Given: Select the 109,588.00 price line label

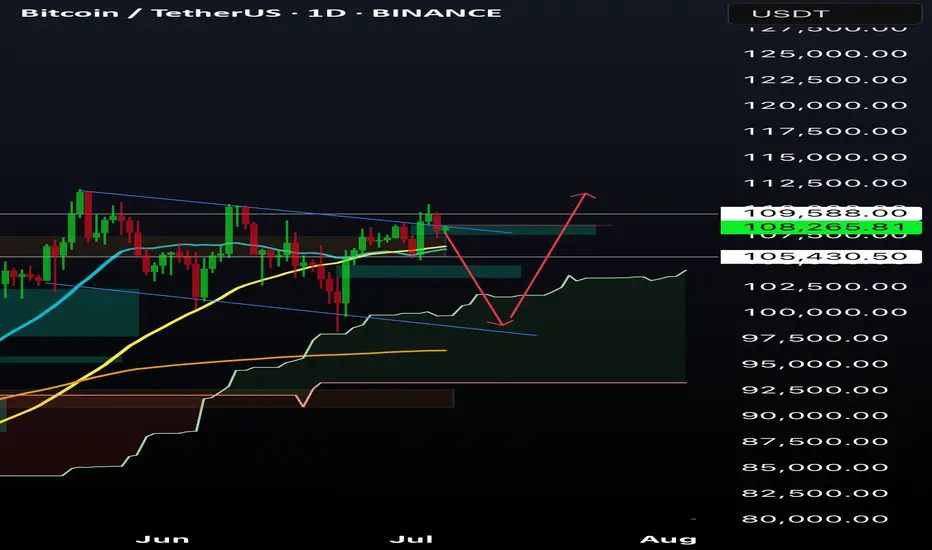Looking at the screenshot, I should coord(821,213).
